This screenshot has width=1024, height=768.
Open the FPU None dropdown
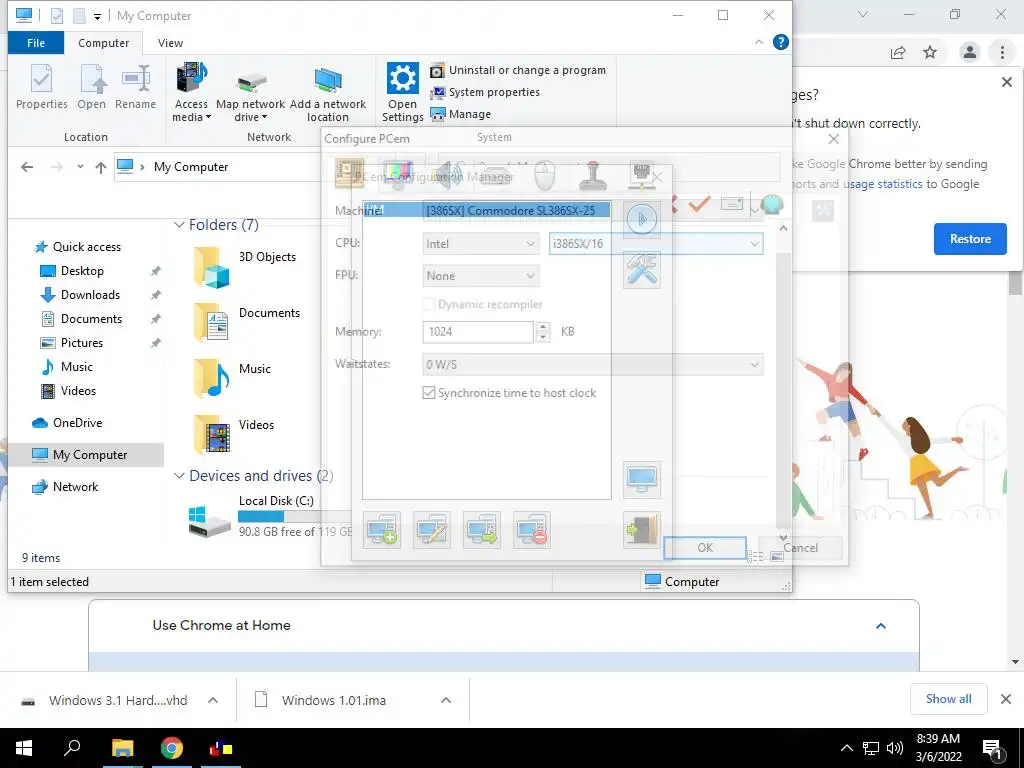coord(481,276)
